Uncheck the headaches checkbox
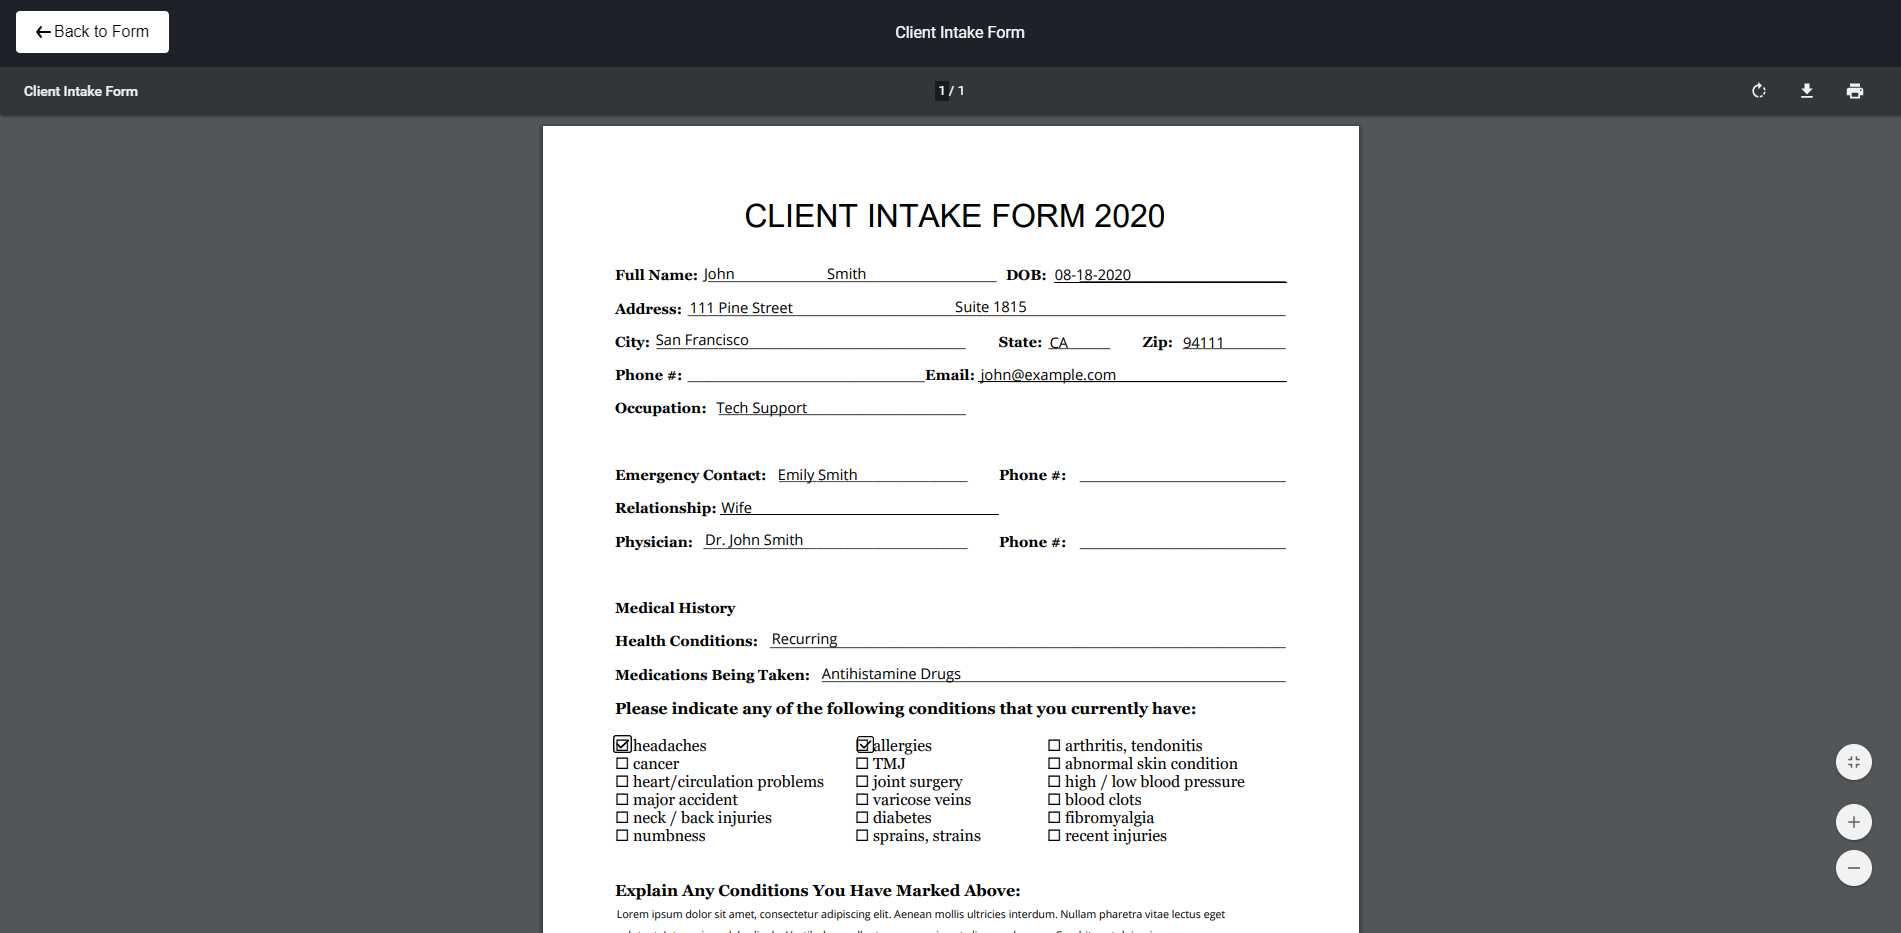Screen dimensions: 1901x933 point(623,745)
